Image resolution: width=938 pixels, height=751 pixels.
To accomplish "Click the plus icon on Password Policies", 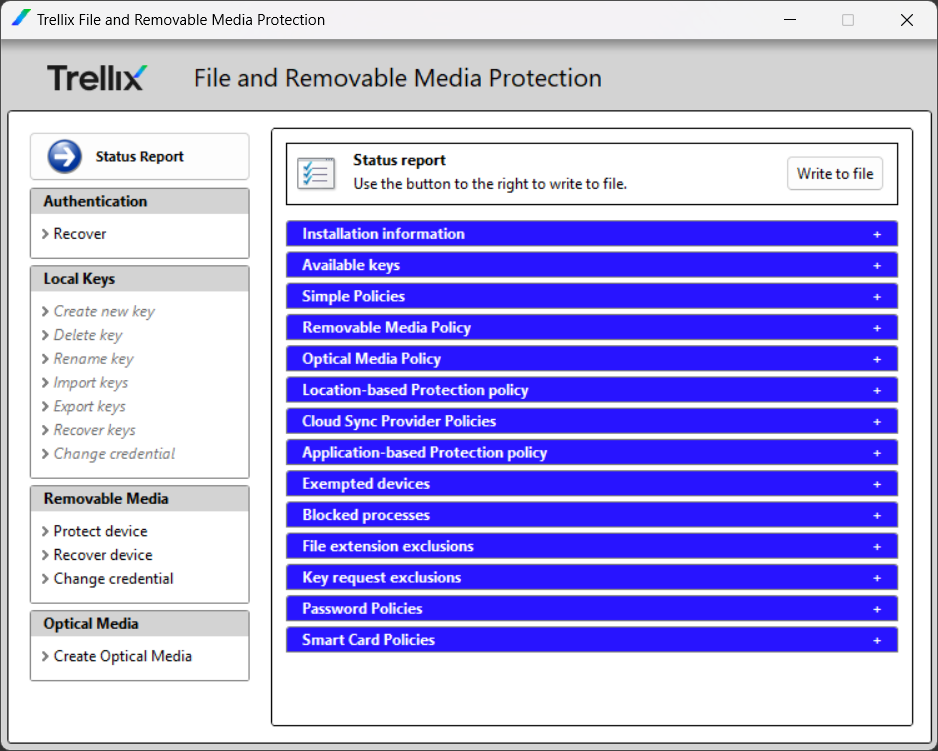I will pos(877,609).
